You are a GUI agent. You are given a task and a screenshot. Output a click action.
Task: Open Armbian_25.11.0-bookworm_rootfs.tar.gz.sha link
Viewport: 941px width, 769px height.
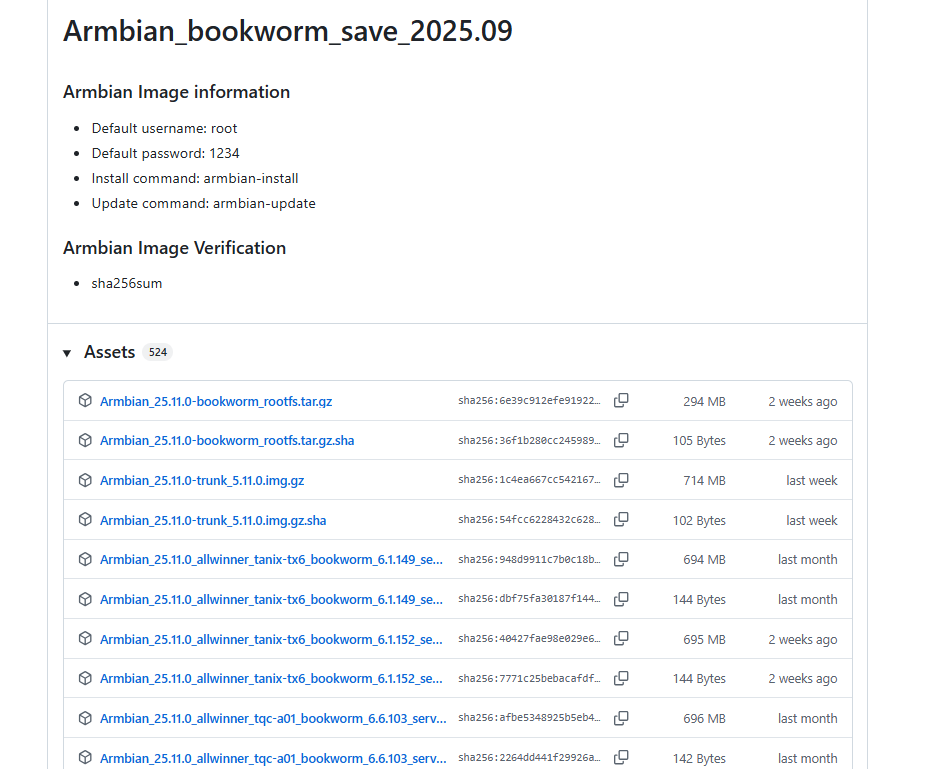pyautogui.click(x=227, y=441)
